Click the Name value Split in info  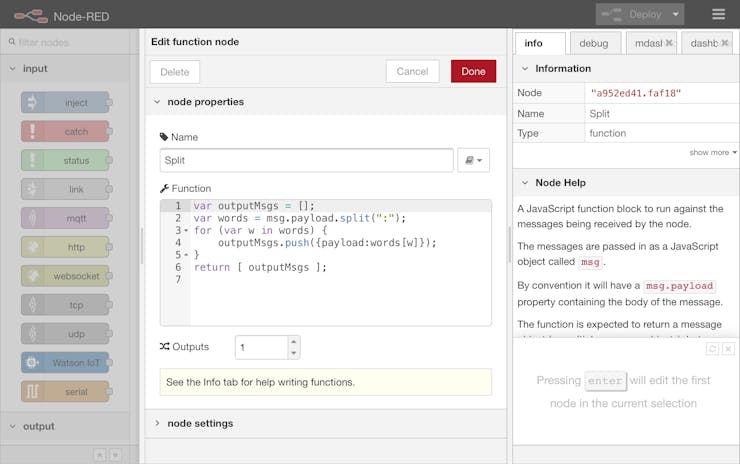pos(599,114)
